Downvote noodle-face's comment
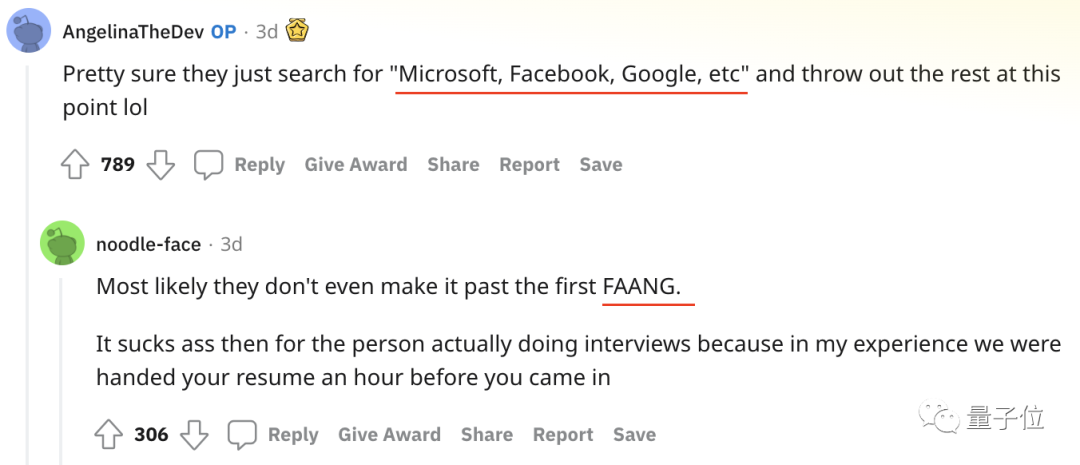 pyautogui.click(x=194, y=434)
